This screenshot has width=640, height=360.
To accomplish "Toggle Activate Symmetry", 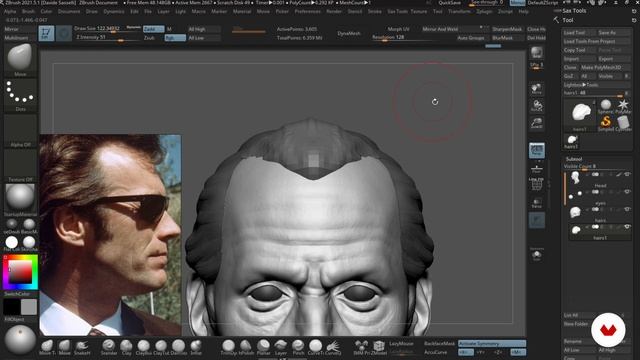I will click(x=492, y=344).
